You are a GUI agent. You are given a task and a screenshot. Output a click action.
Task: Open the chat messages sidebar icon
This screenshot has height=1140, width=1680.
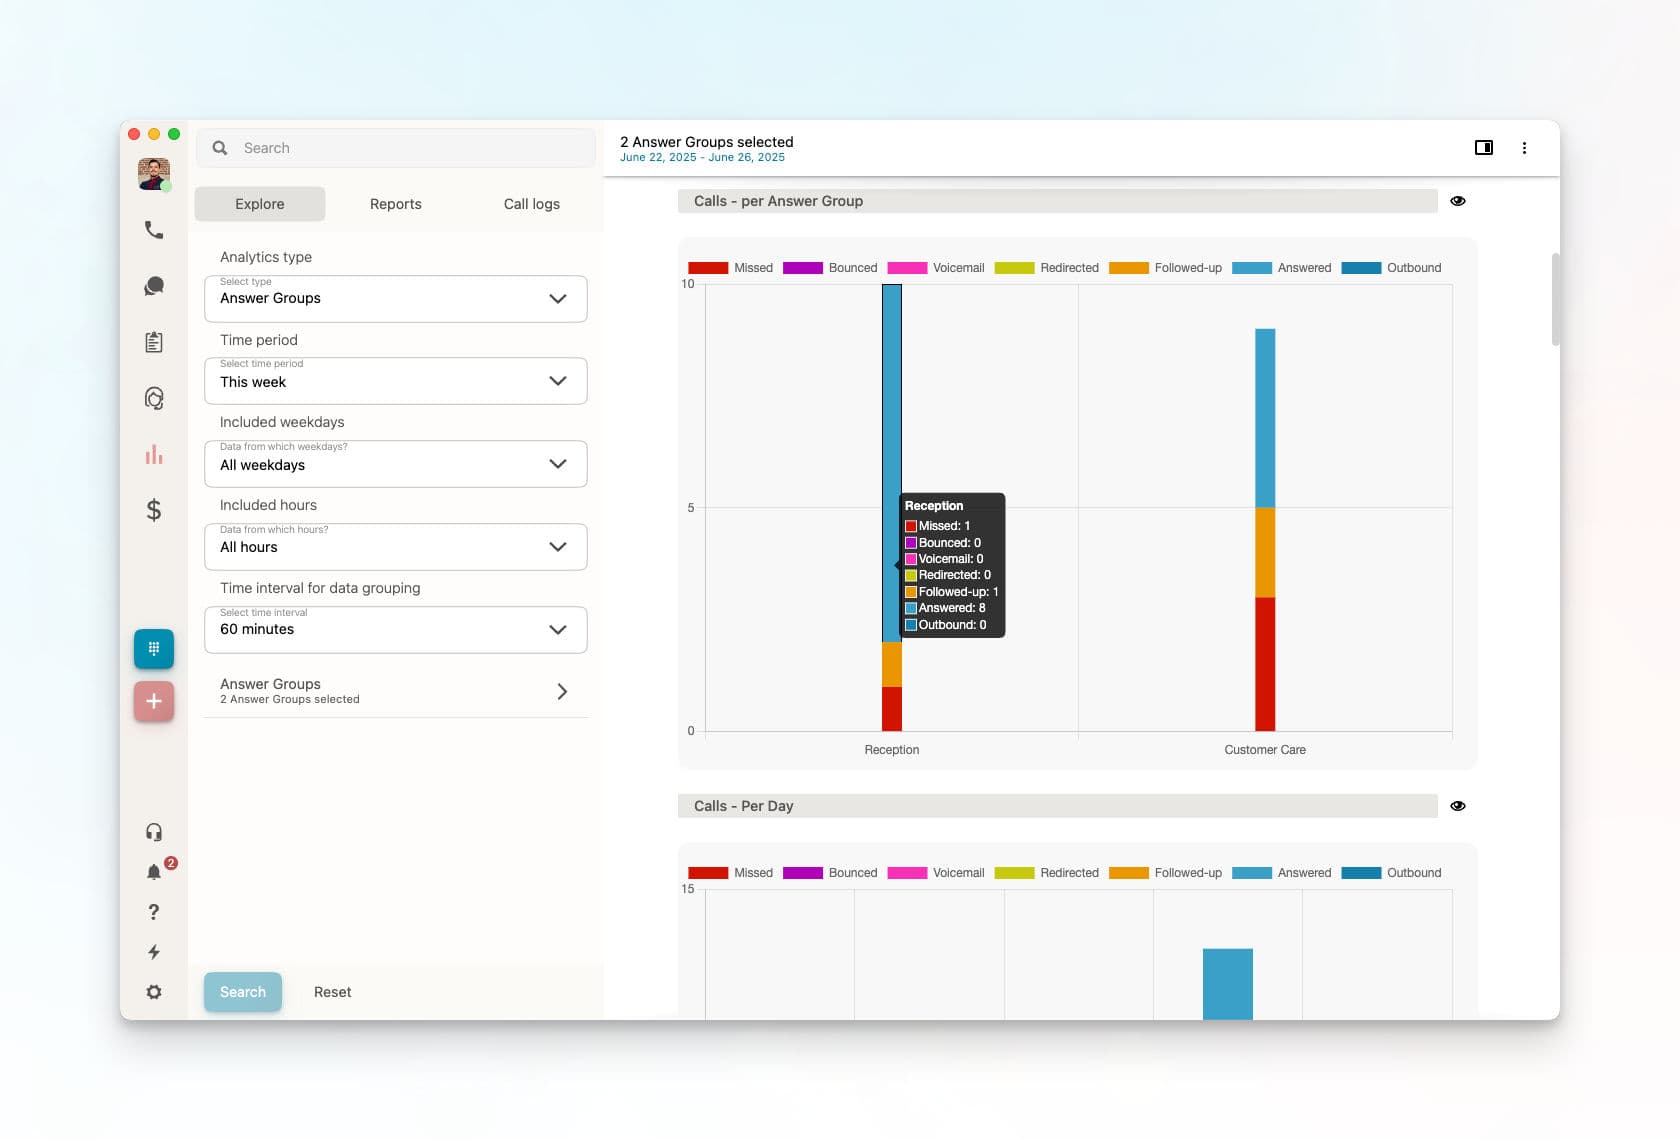click(153, 286)
